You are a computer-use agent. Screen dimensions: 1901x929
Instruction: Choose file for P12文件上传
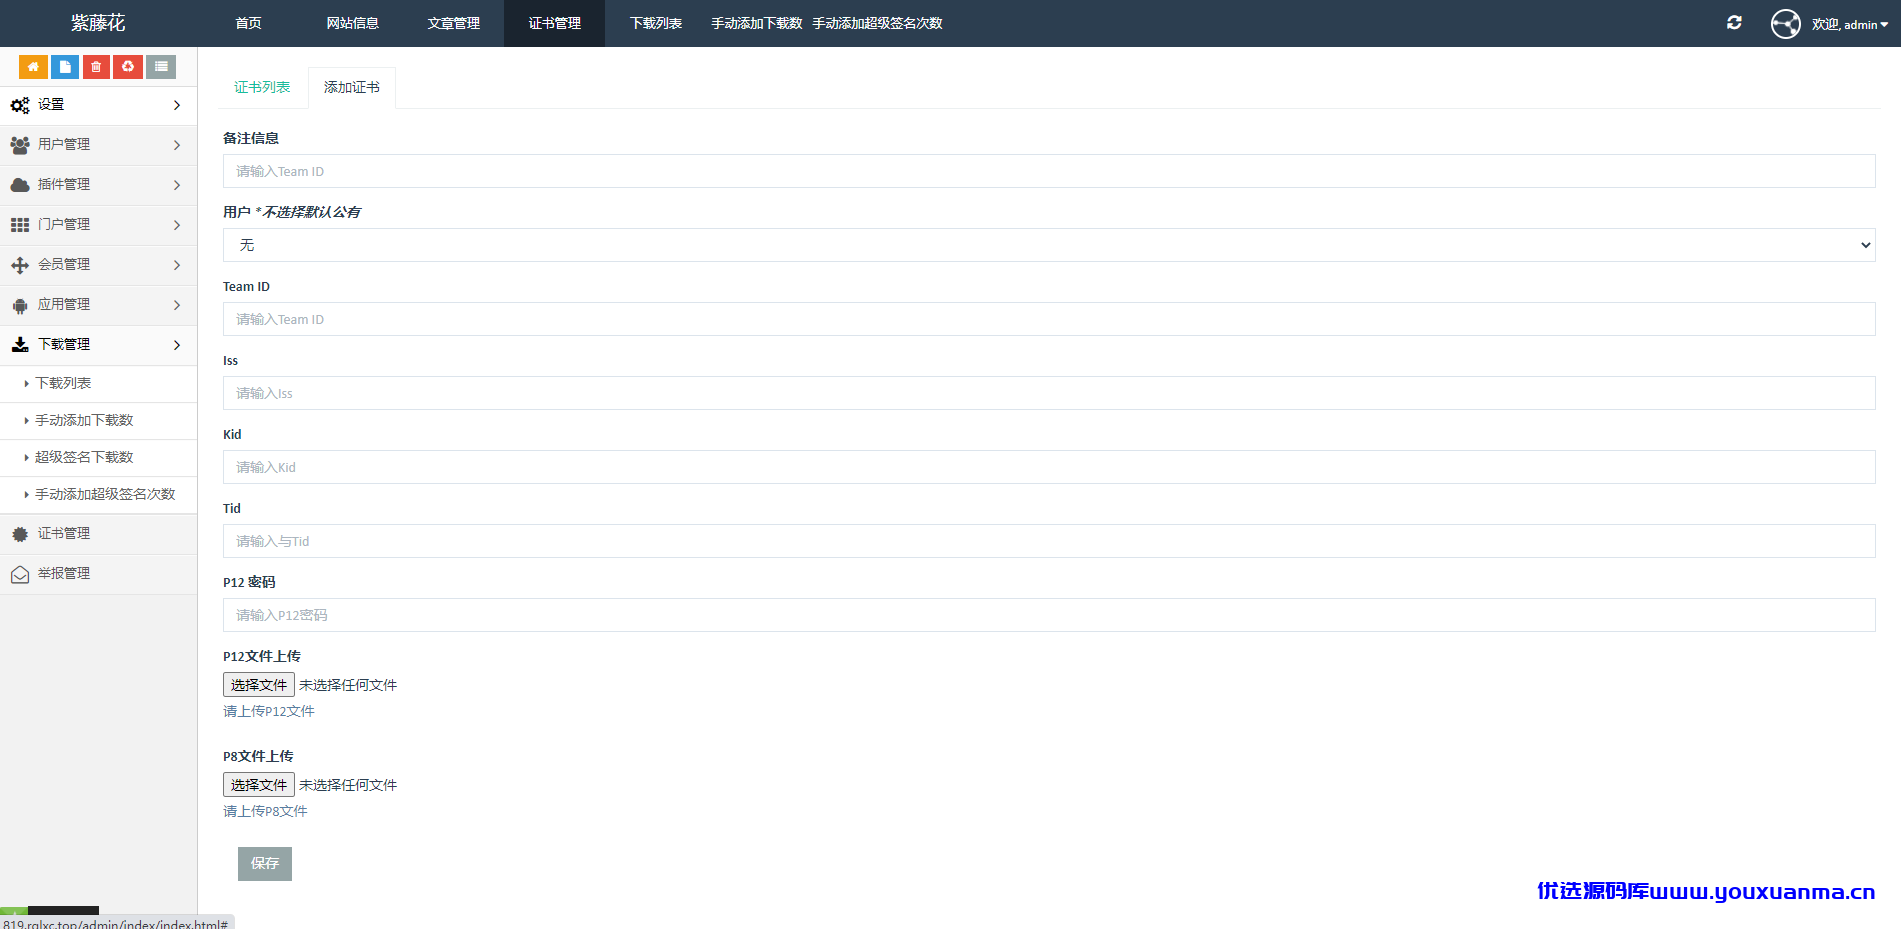(259, 685)
